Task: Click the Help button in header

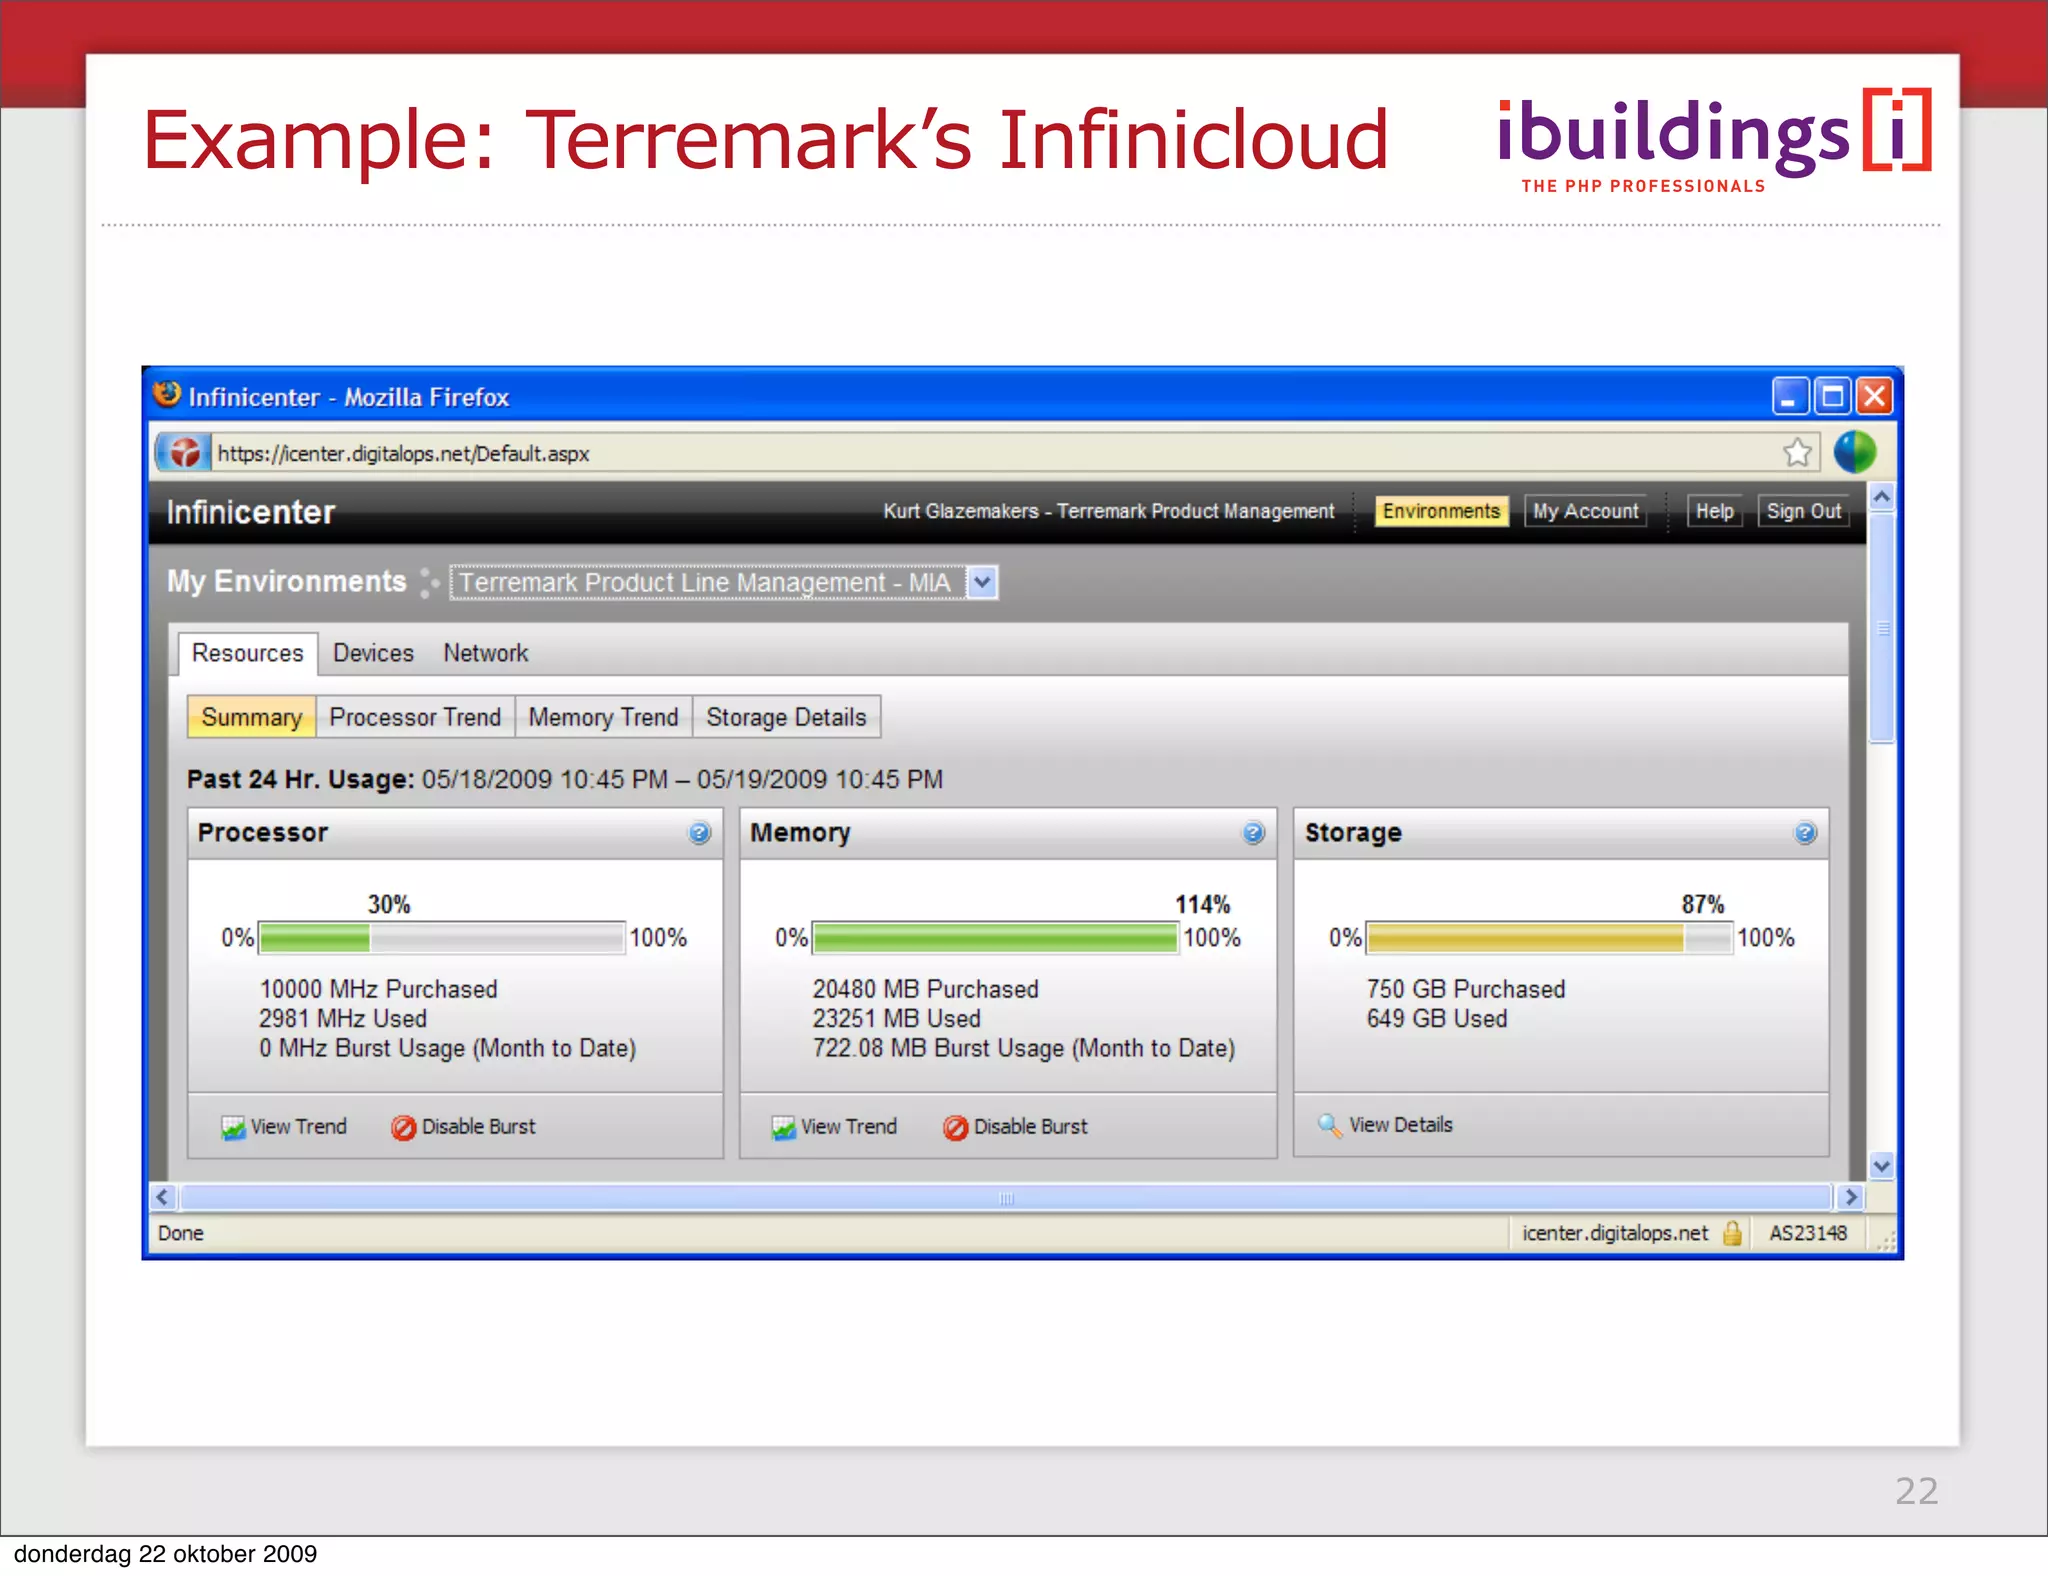Action: click(1714, 511)
